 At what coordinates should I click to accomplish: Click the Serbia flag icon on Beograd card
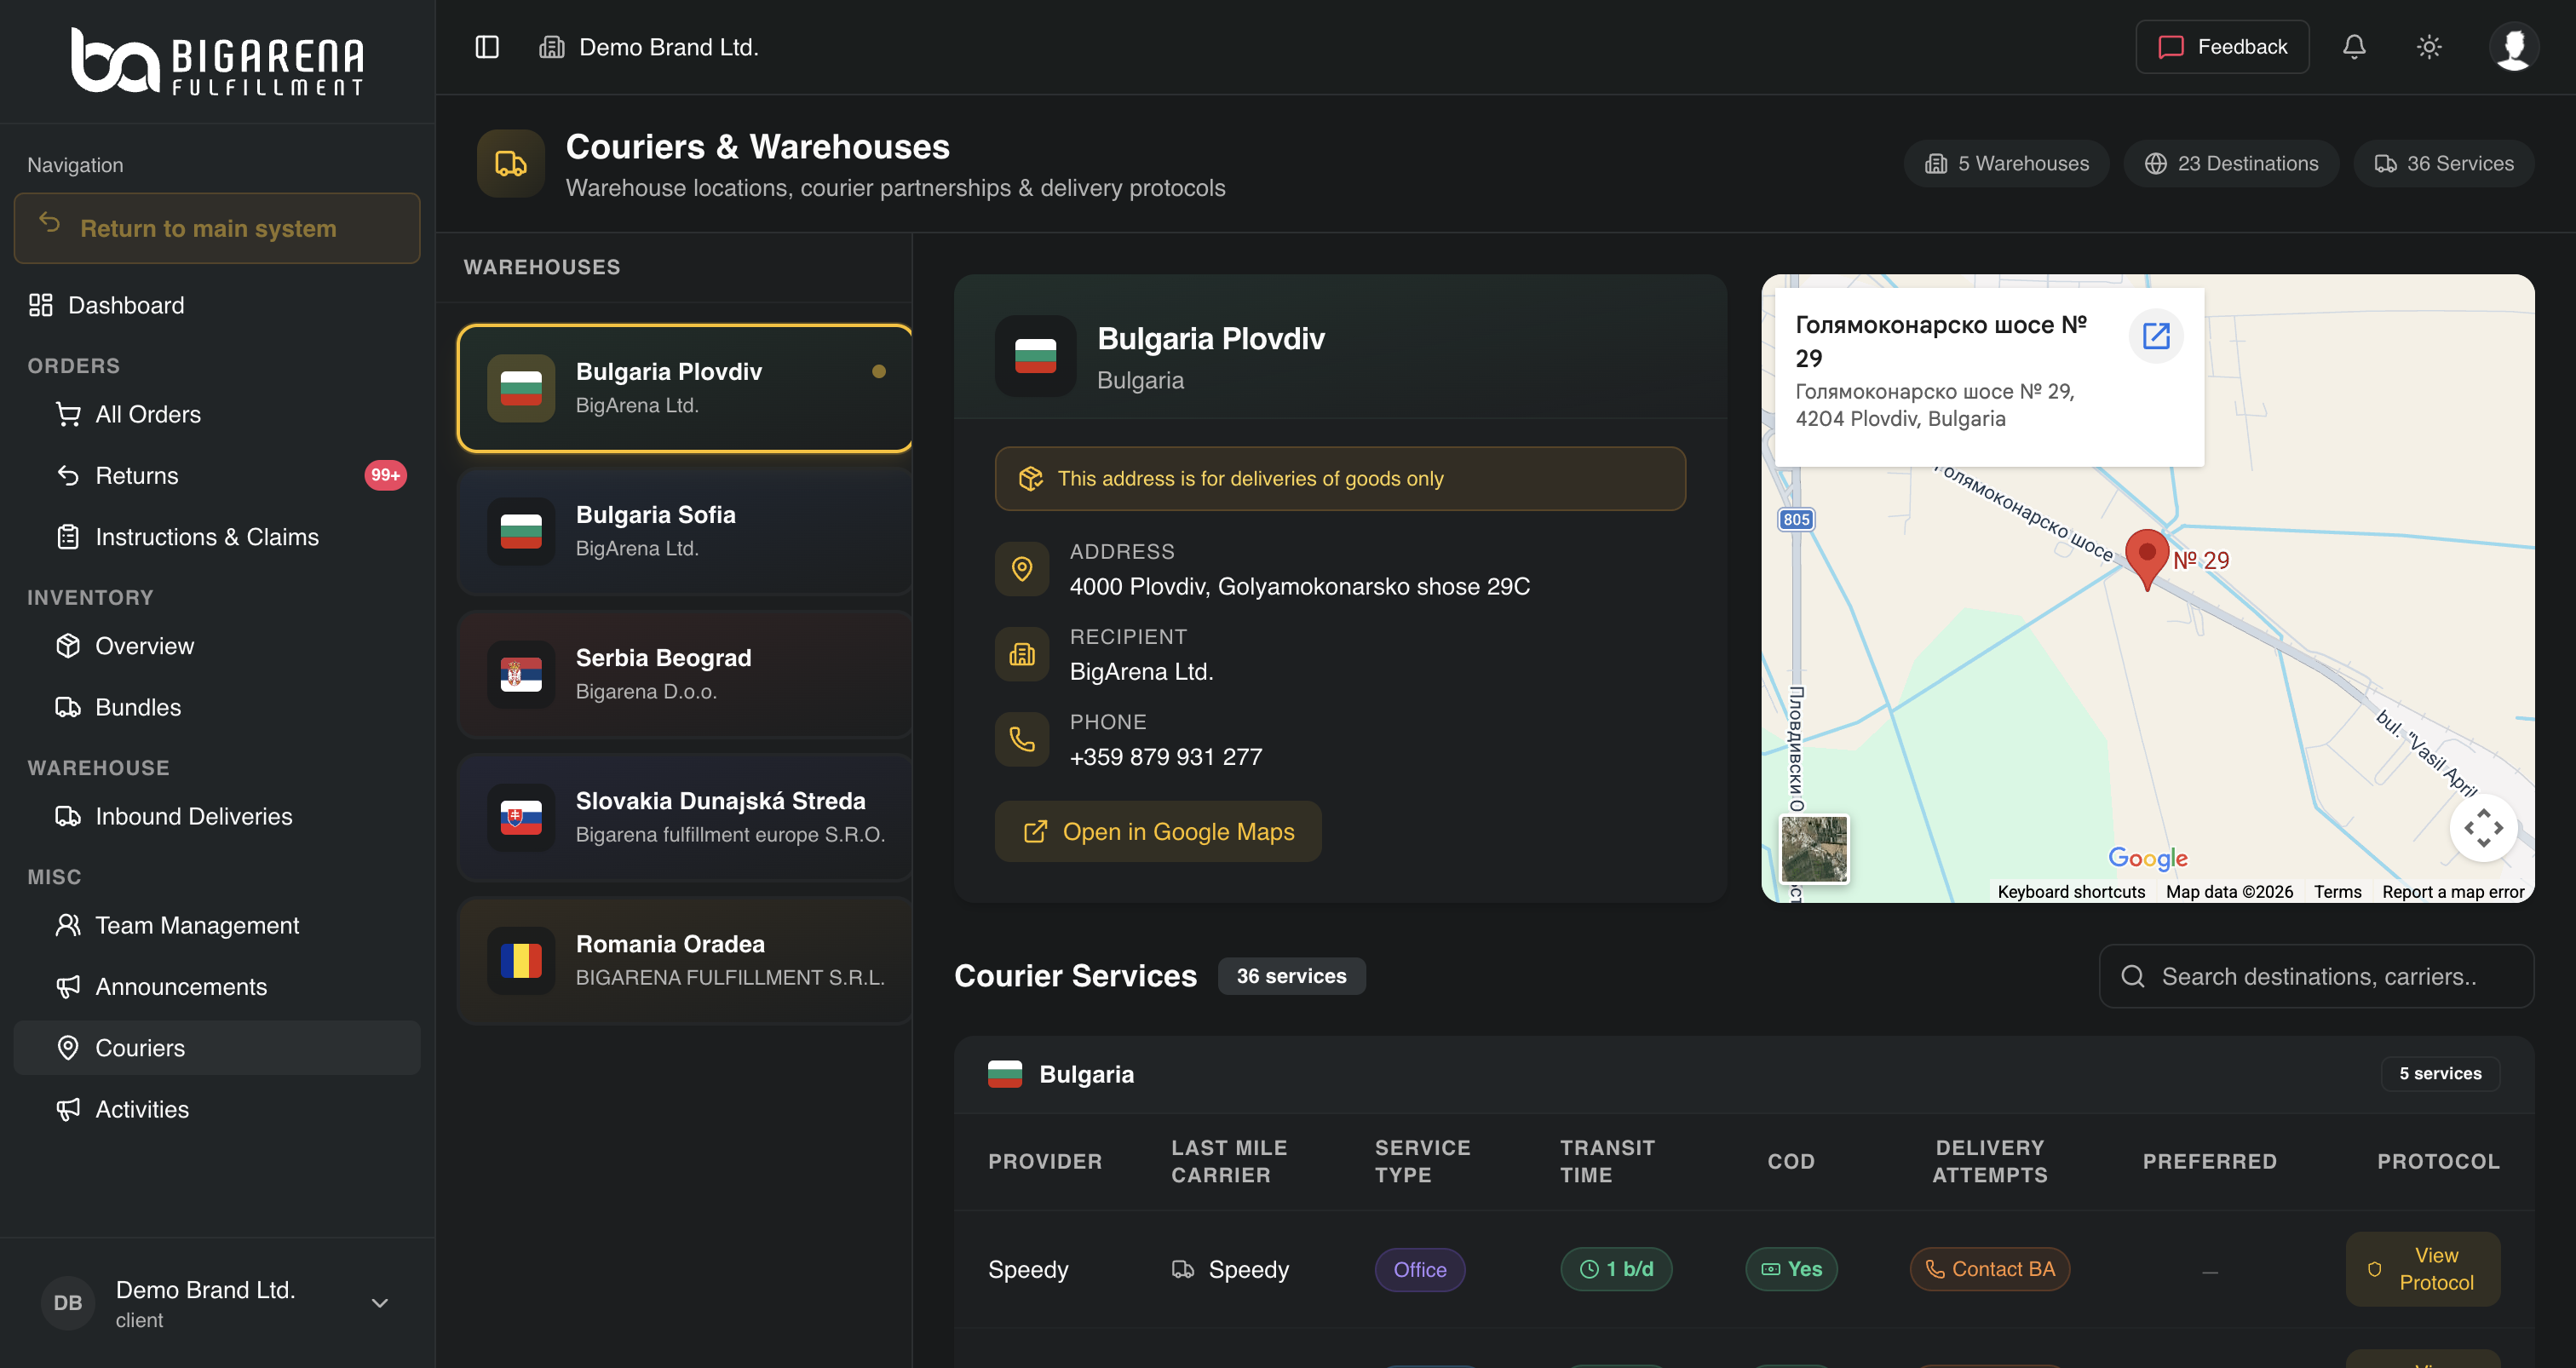click(x=521, y=674)
